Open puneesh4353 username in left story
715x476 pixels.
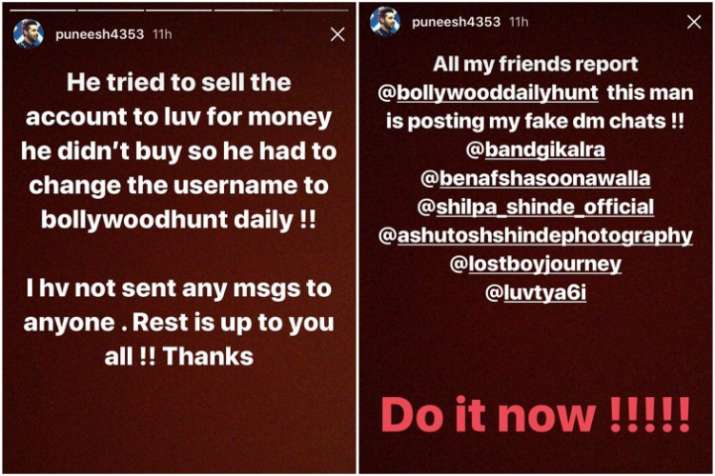[x=99, y=34]
